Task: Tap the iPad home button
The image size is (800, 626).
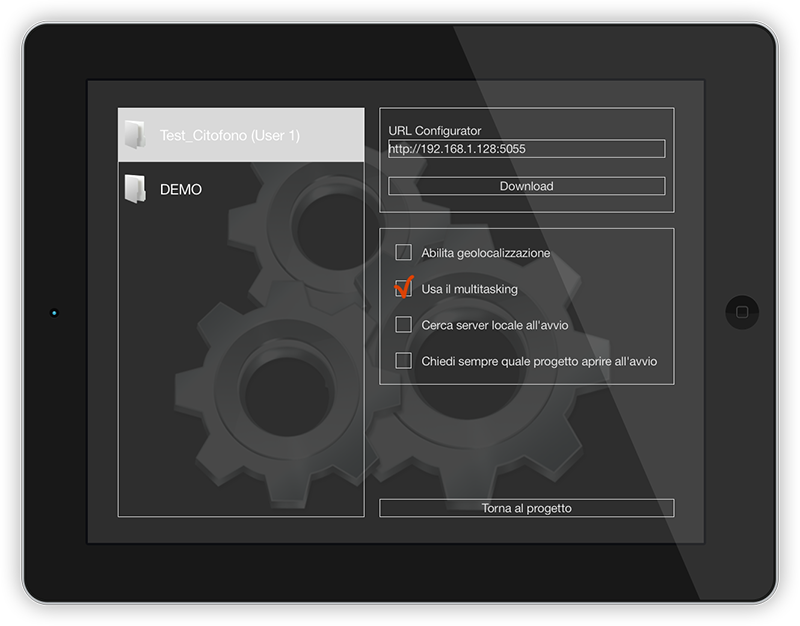Action: (742, 312)
